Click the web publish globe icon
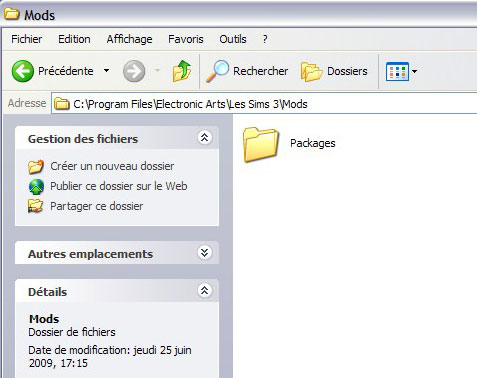 [x=36, y=187]
